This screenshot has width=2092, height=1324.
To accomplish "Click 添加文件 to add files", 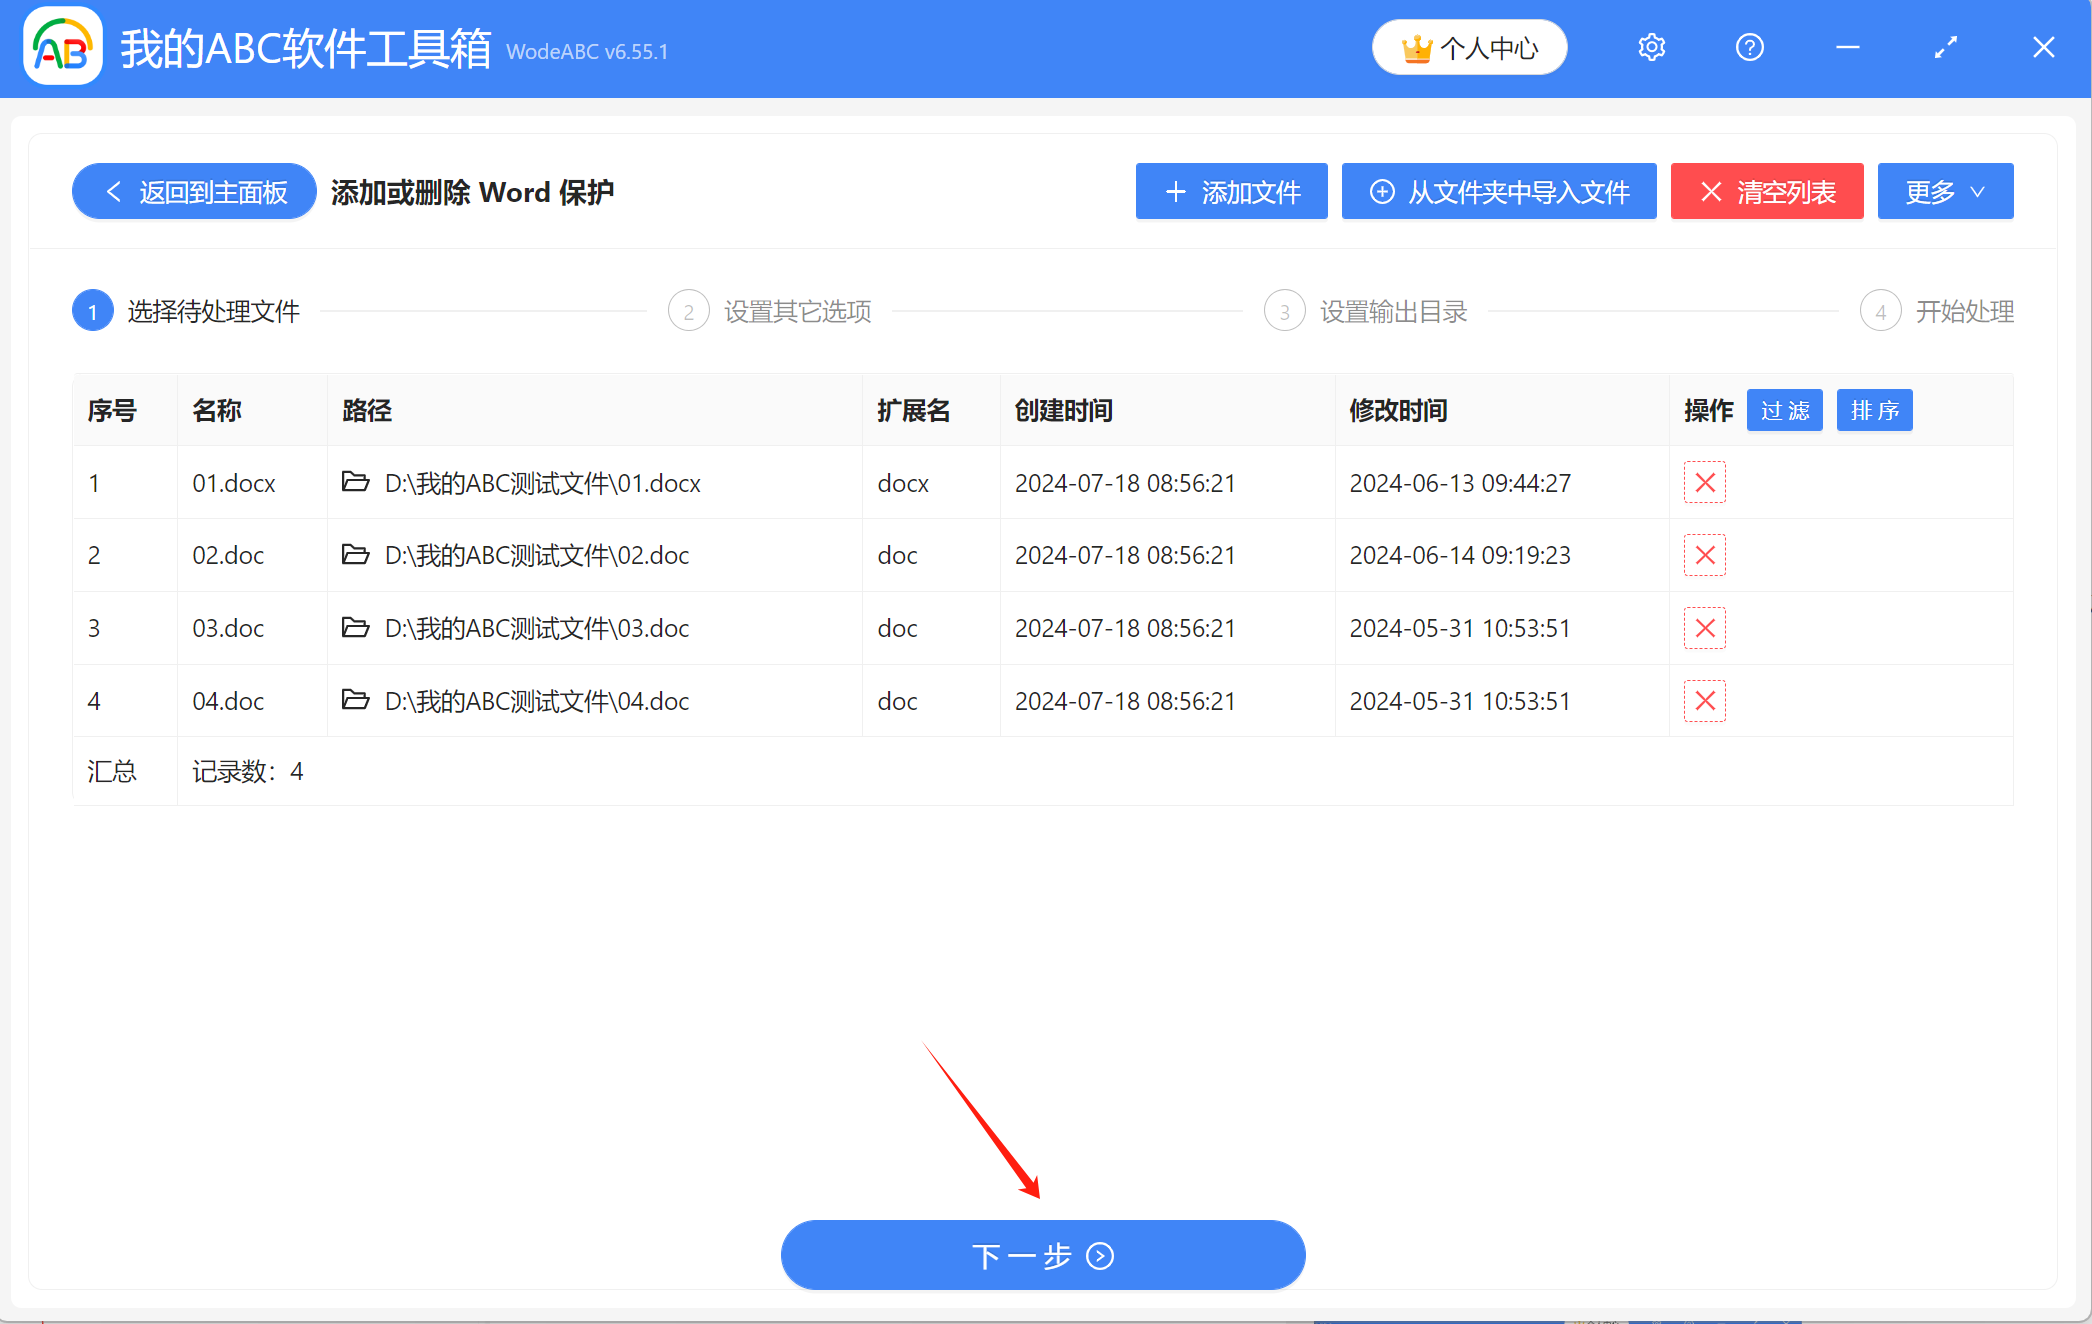I will (1231, 191).
